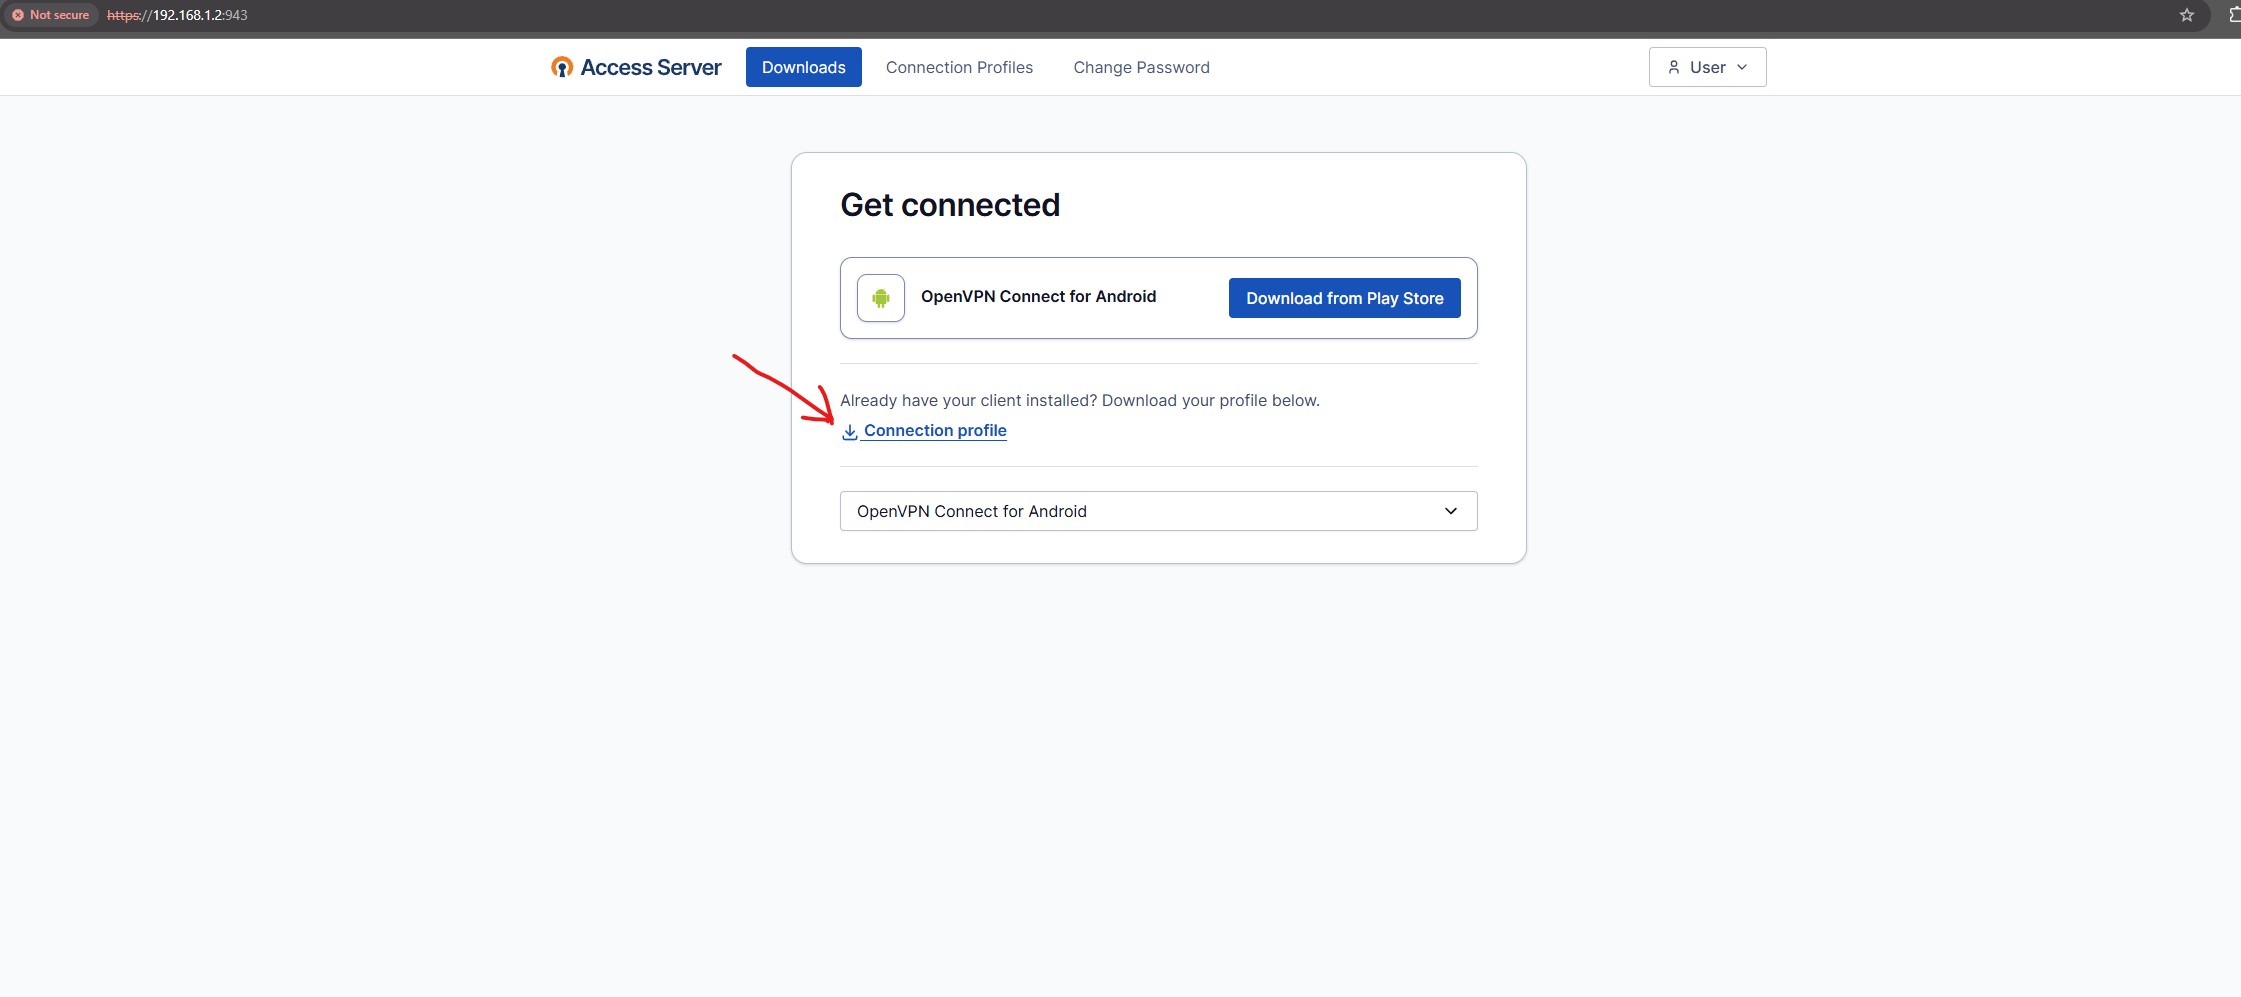2241x997 pixels.
Task: Click the 'Get connected' heading
Action: point(950,205)
